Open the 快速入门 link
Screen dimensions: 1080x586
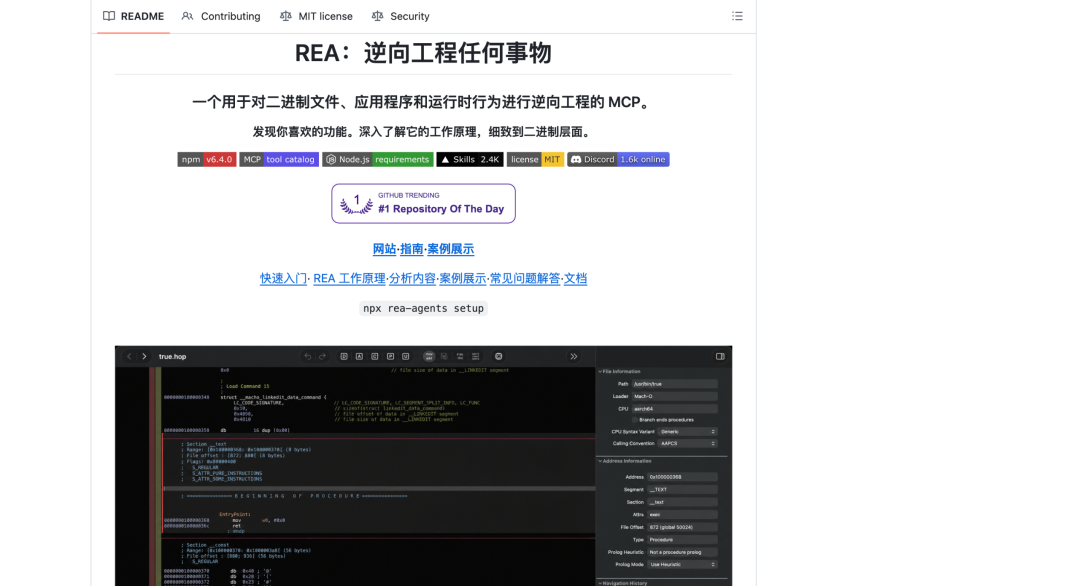[283, 279]
